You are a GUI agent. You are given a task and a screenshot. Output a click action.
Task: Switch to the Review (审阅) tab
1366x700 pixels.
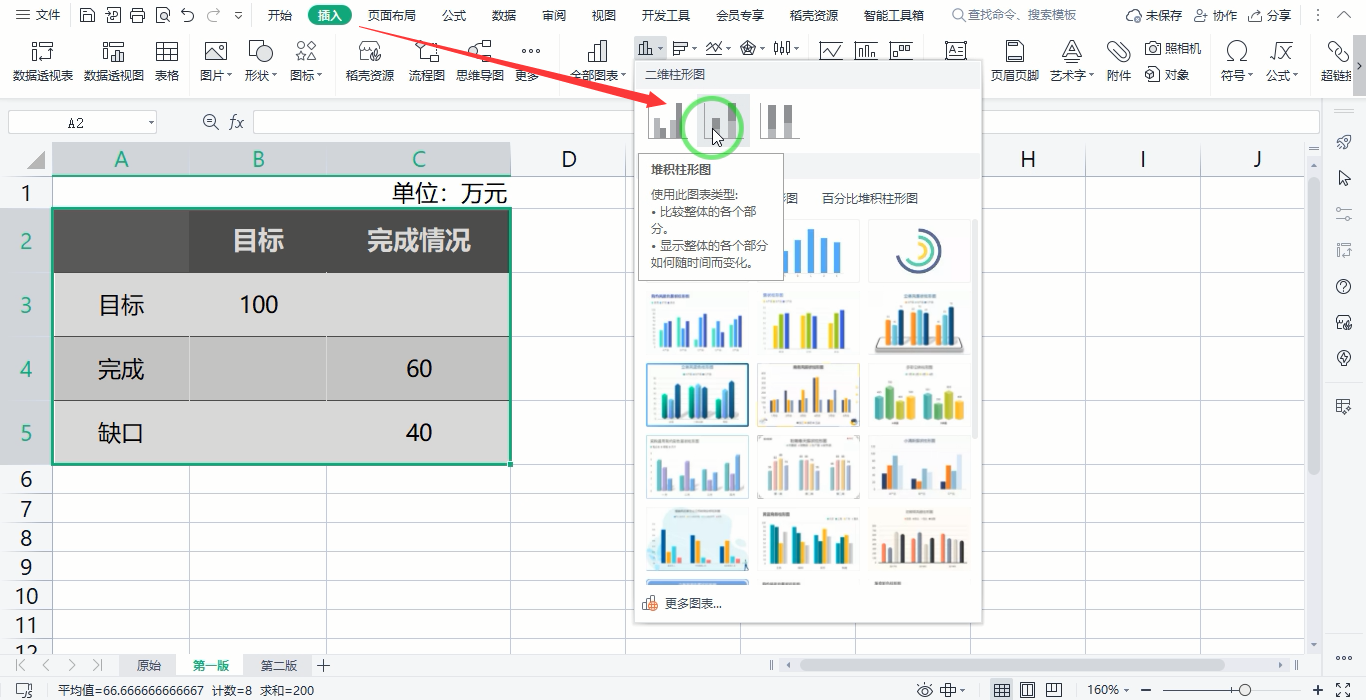click(554, 15)
